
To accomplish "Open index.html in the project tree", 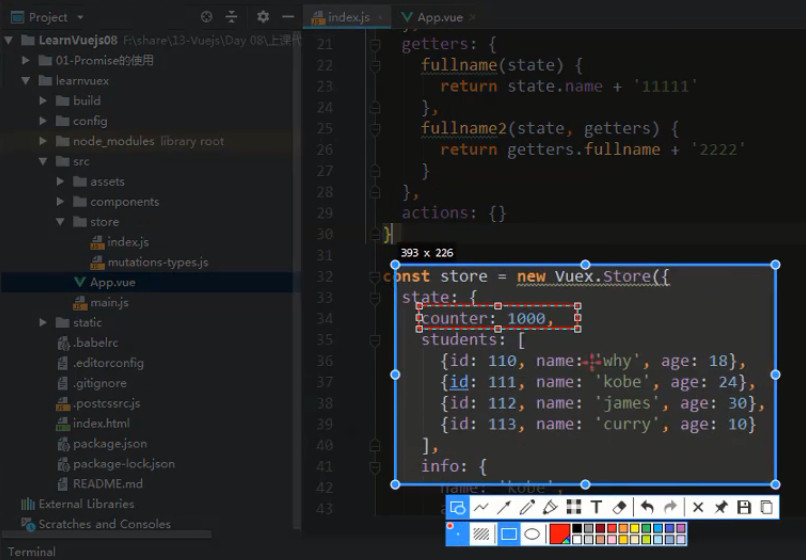I will click(x=93, y=423).
